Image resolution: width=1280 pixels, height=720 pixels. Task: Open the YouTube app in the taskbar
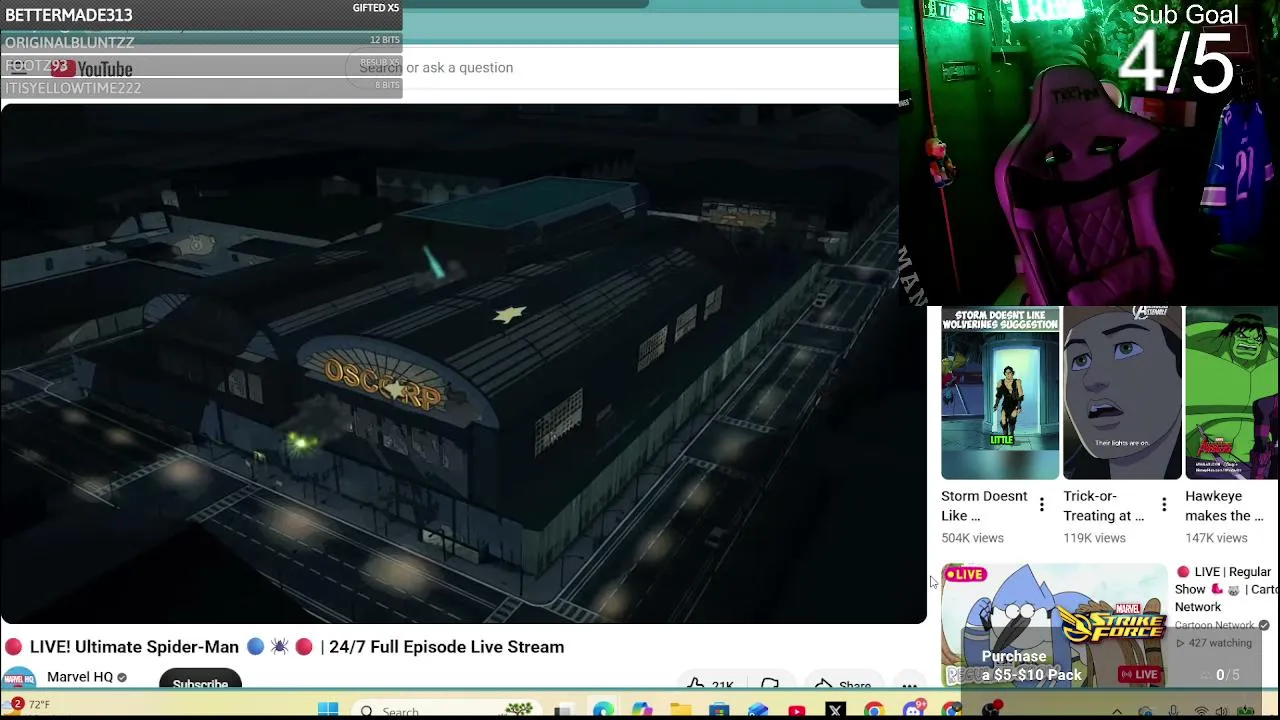click(797, 711)
